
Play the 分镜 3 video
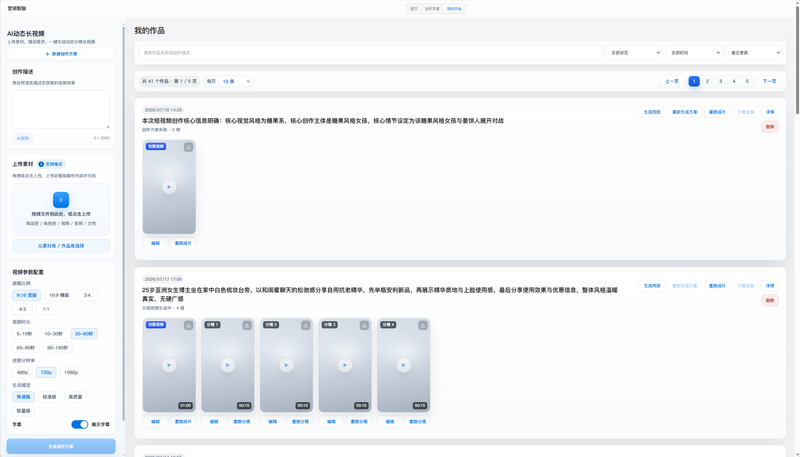(345, 365)
